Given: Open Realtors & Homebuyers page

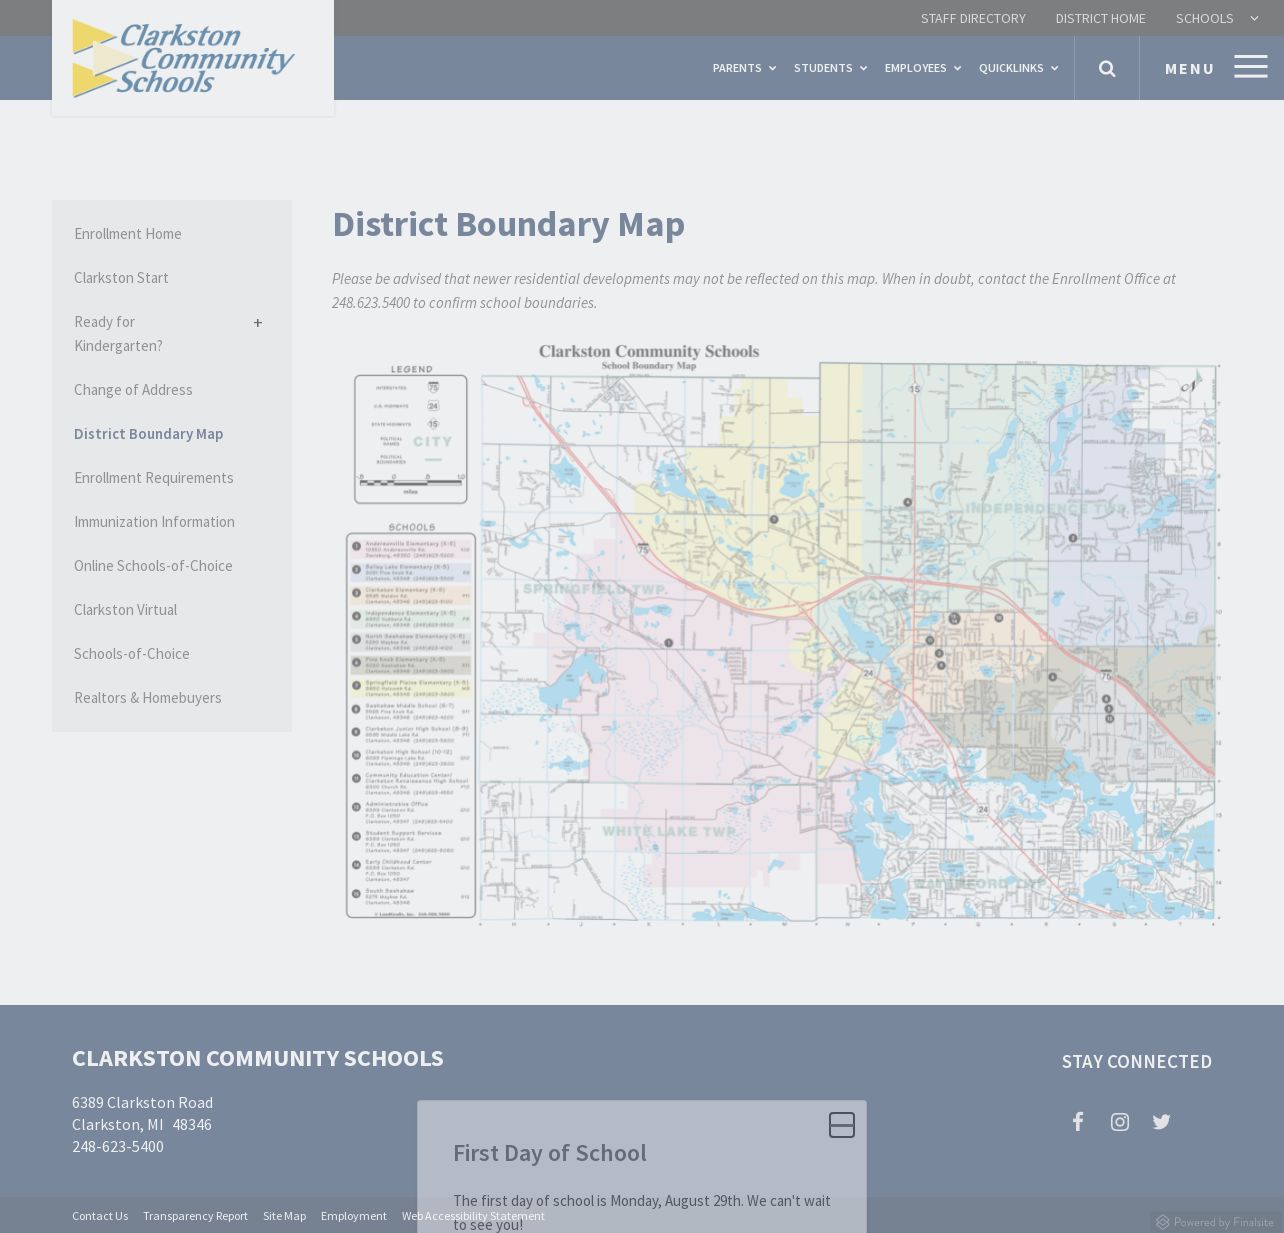Looking at the screenshot, I should coord(147,698).
